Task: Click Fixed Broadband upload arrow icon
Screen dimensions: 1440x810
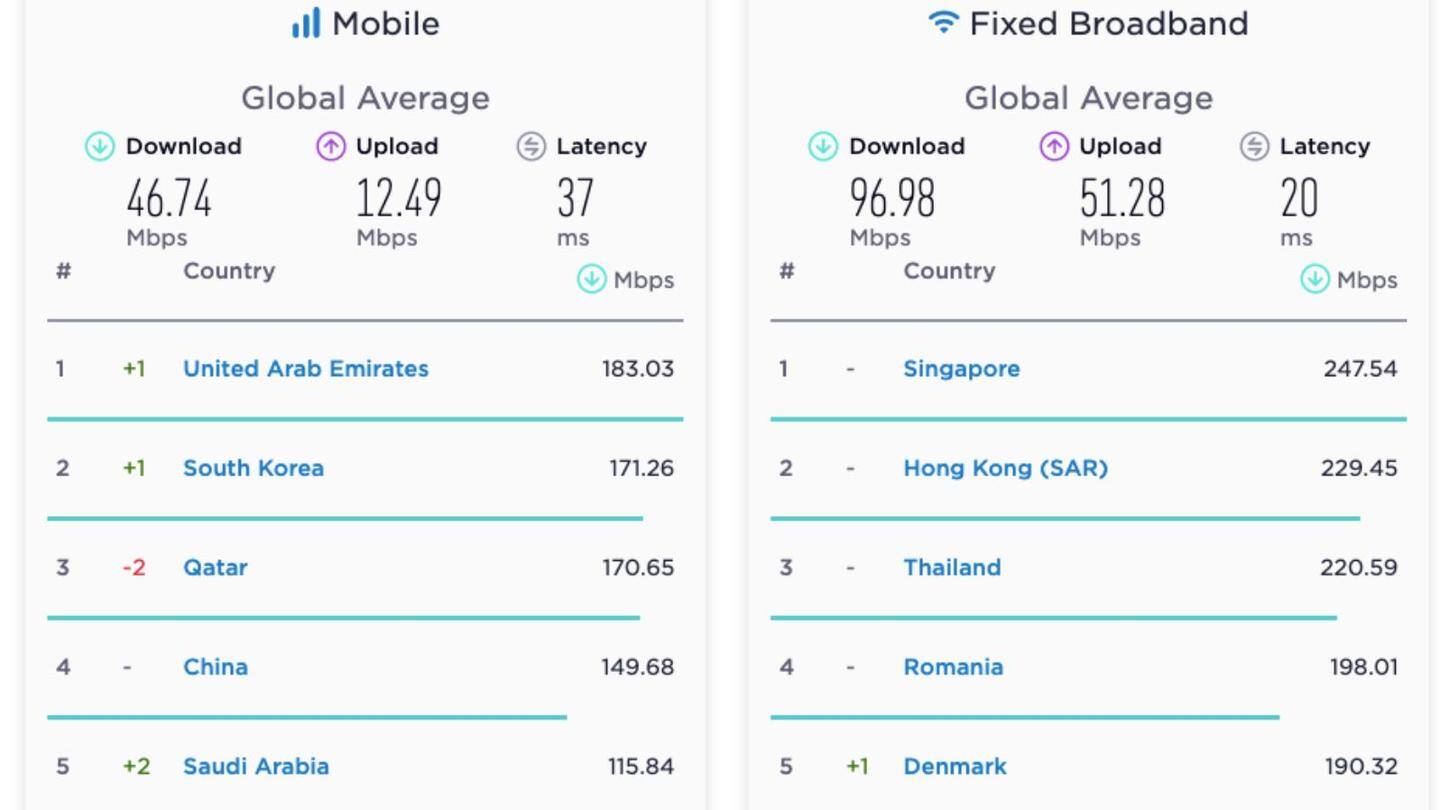Action: click(1054, 147)
